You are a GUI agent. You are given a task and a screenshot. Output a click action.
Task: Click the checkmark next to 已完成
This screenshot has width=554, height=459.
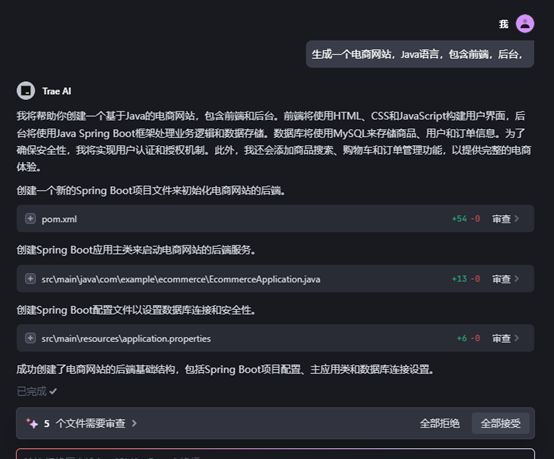[x=53, y=391]
